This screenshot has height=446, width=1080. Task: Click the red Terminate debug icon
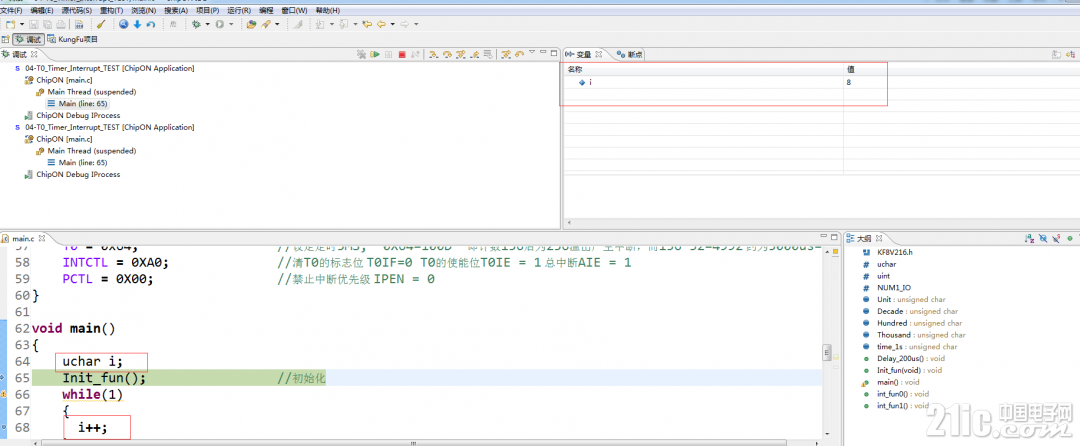point(402,54)
